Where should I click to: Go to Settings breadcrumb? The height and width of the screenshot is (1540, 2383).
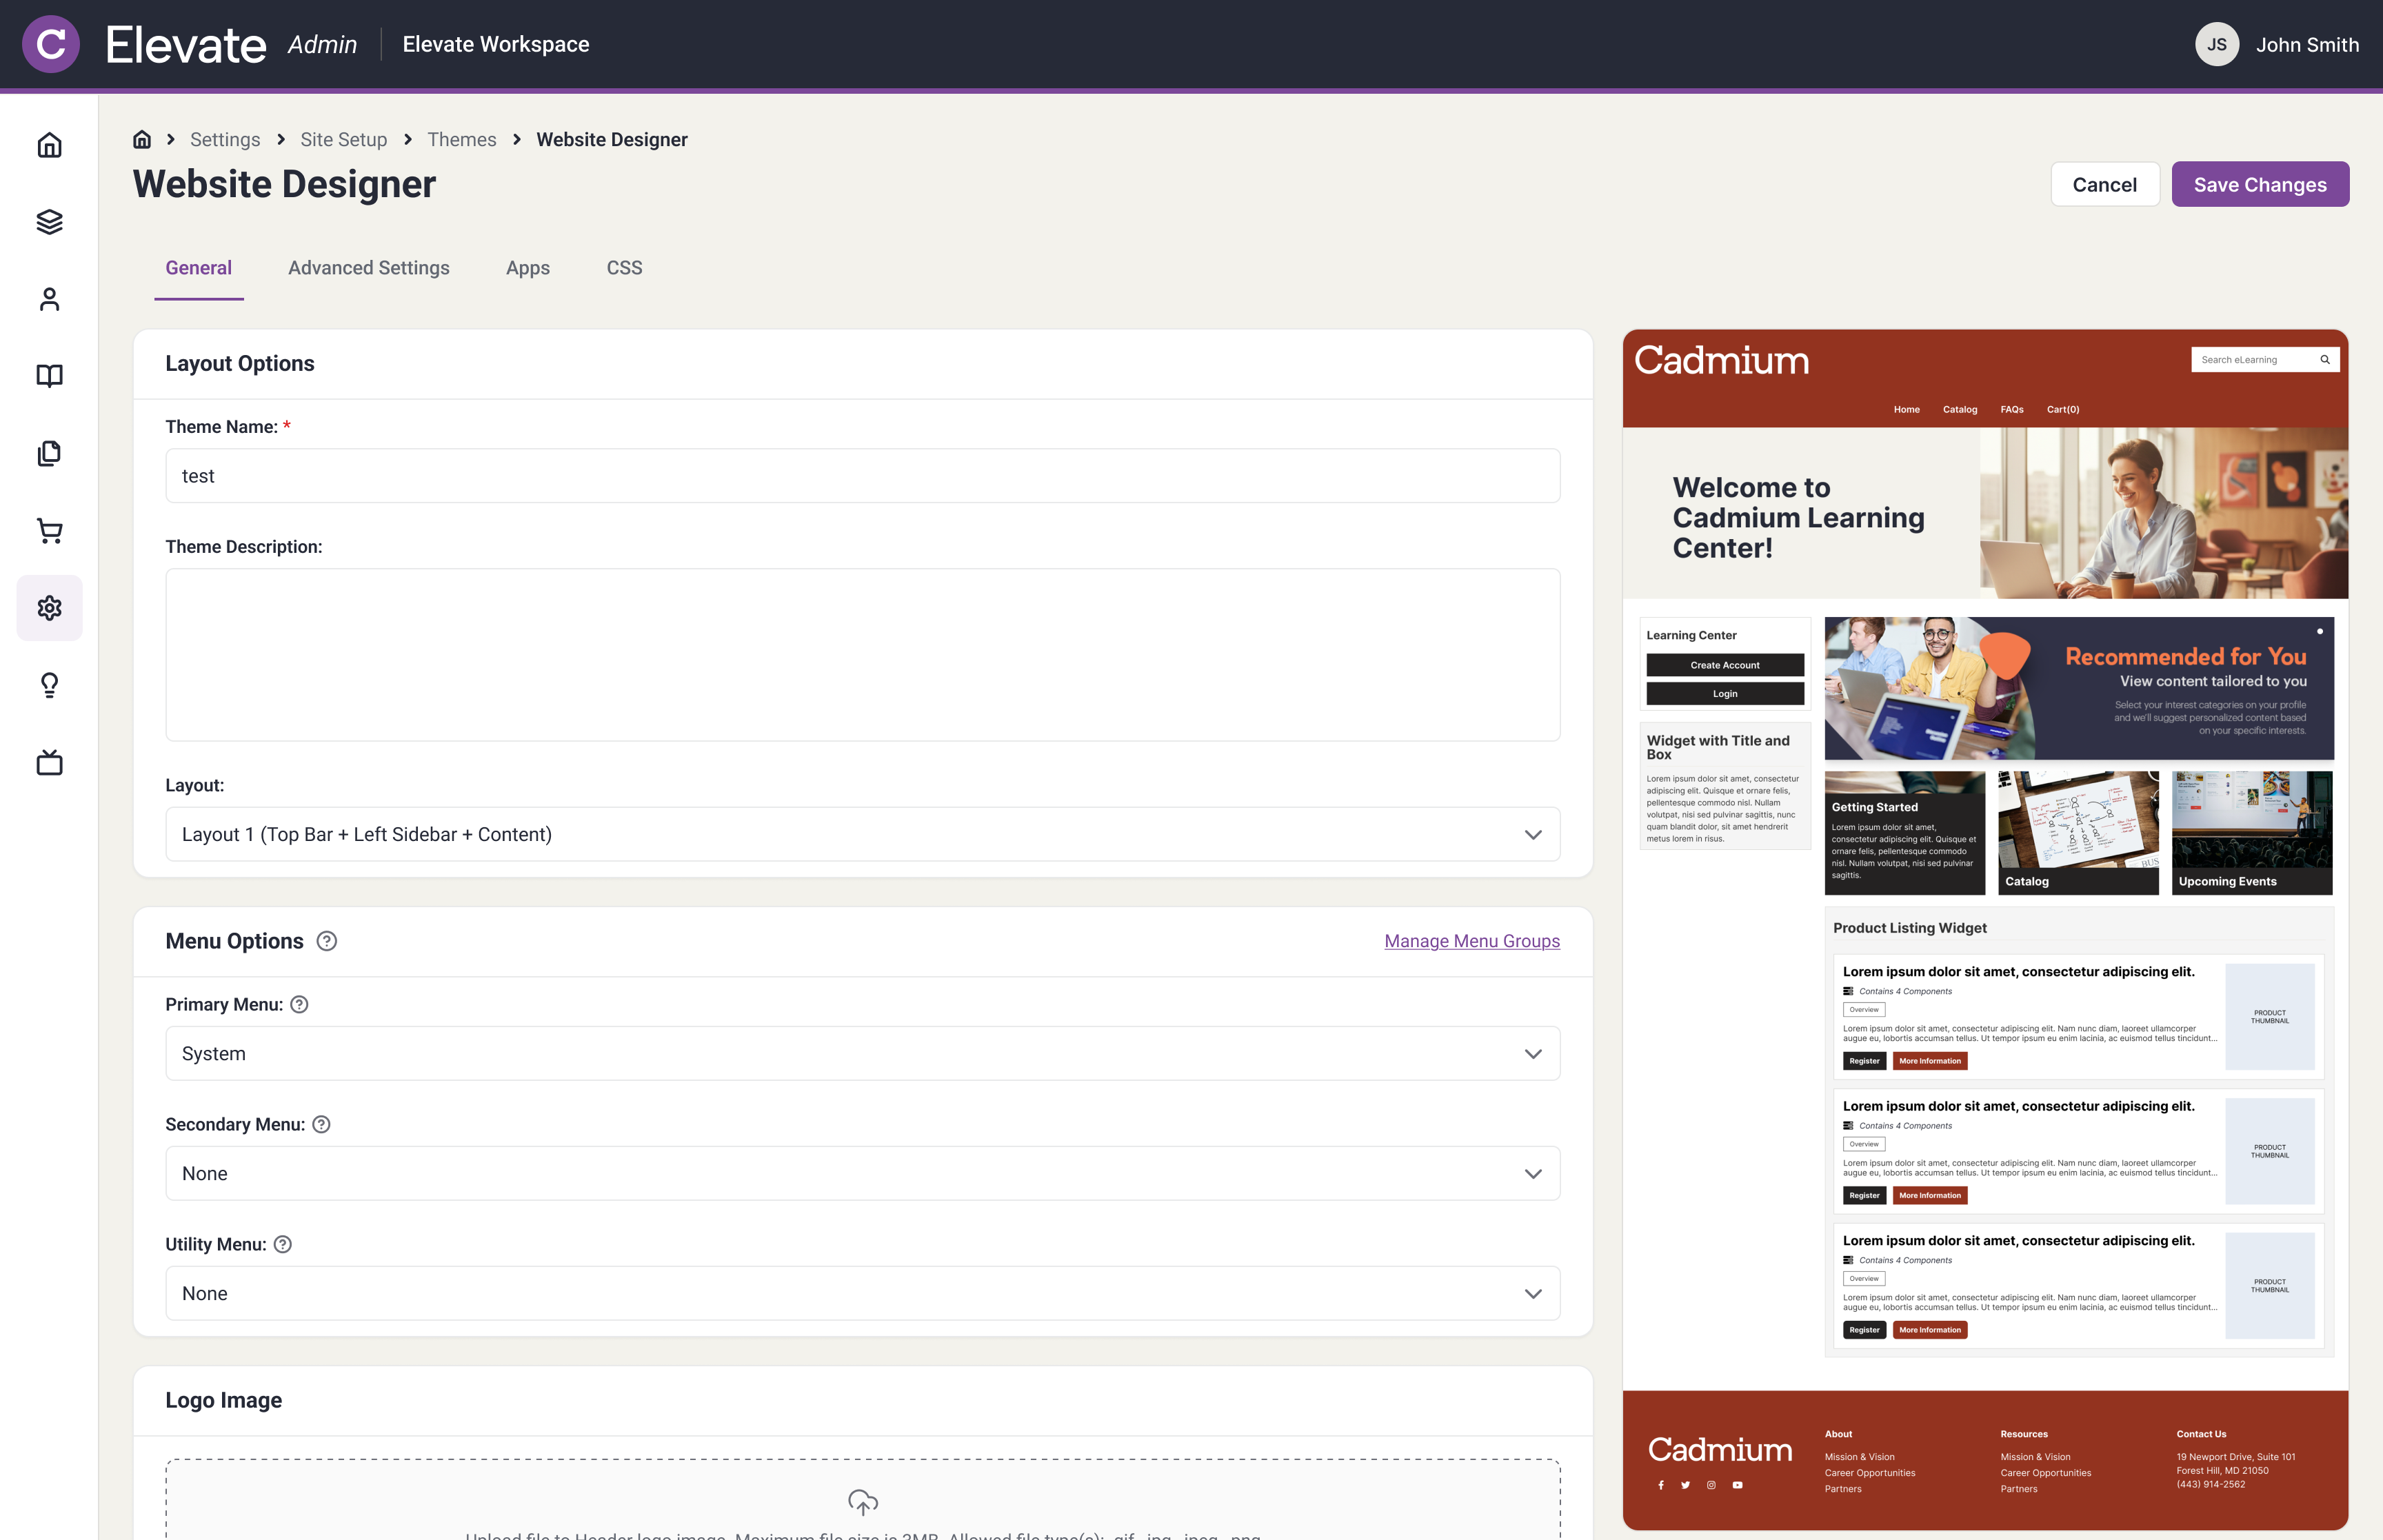coord(225,139)
